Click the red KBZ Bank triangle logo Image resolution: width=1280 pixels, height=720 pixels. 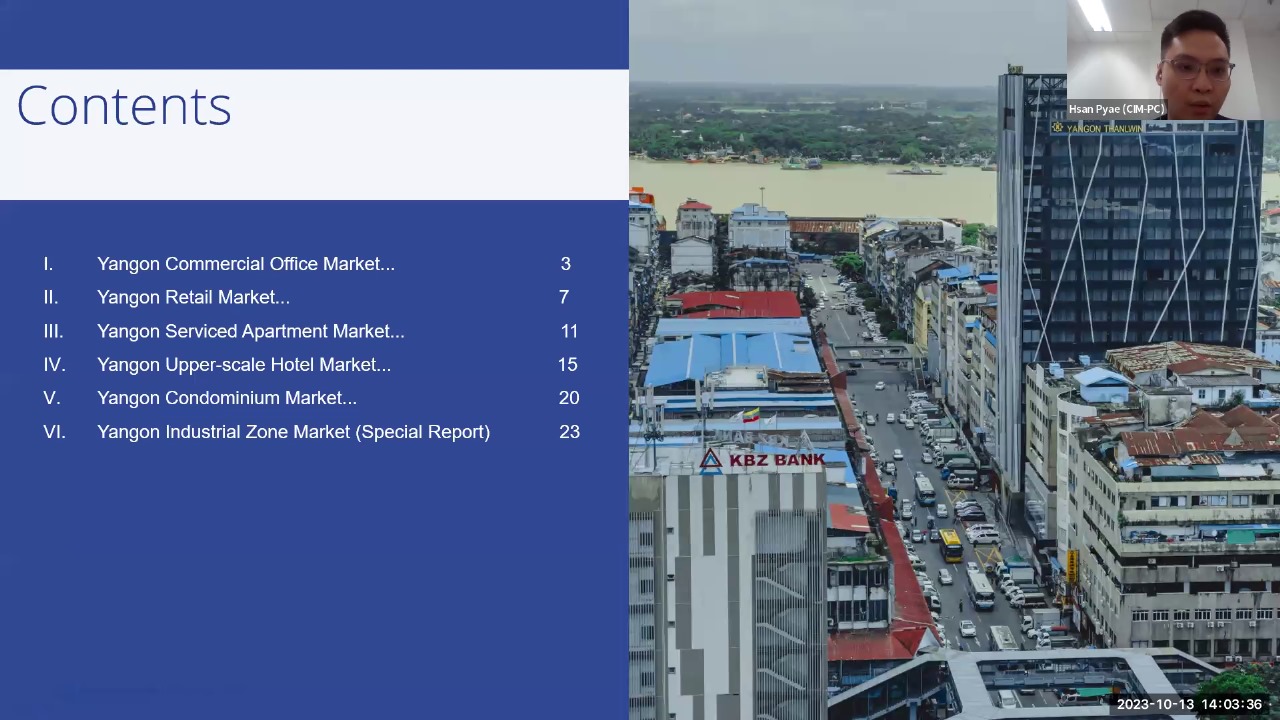point(710,459)
